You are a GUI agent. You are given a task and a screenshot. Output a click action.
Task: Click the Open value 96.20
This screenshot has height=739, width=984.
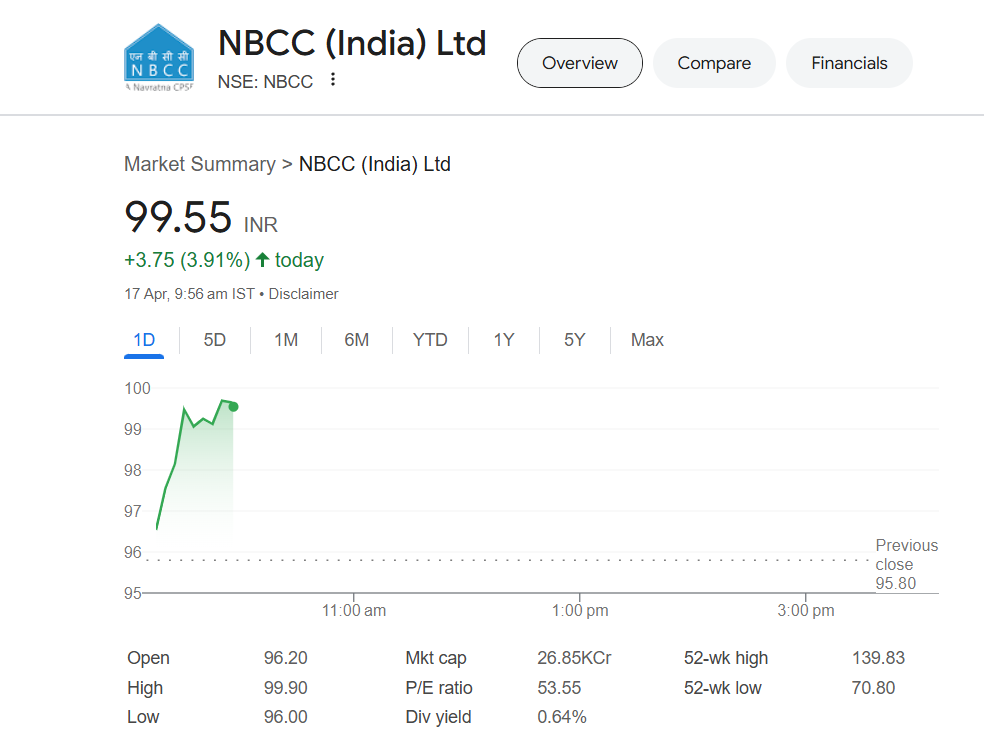(286, 657)
